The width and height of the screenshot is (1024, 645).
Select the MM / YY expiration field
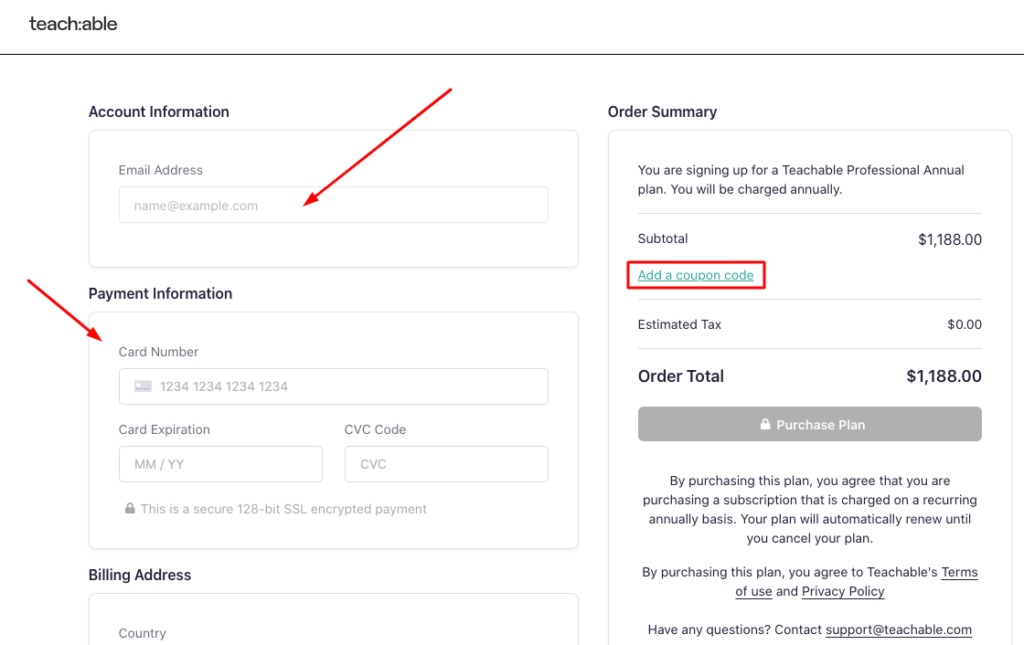click(x=220, y=464)
